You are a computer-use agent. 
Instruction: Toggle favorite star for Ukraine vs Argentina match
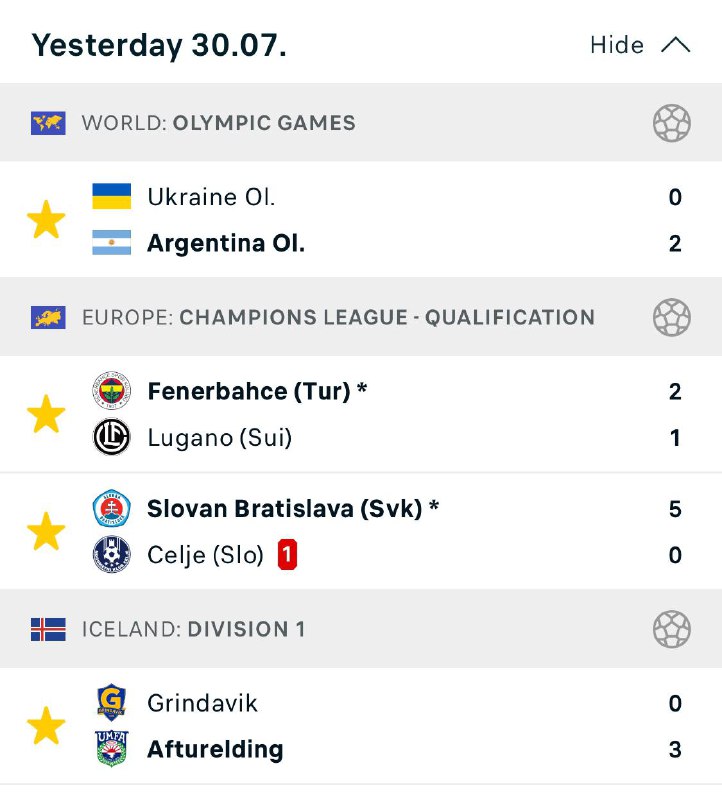[x=46, y=220]
